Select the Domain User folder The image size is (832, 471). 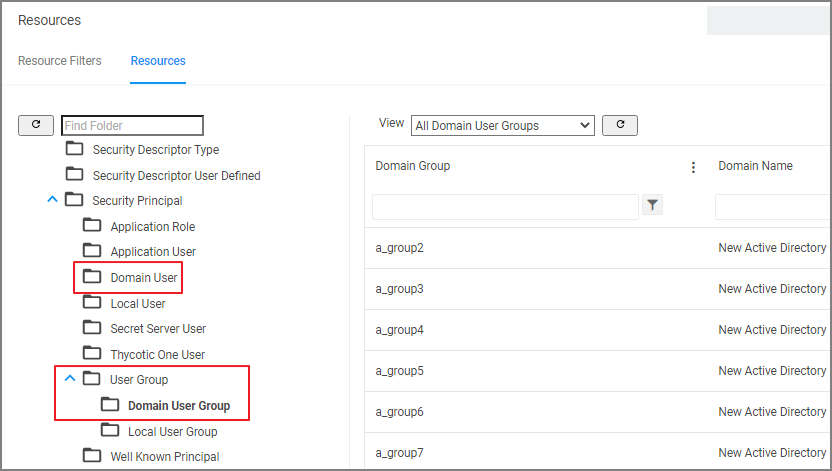click(x=143, y=277)
